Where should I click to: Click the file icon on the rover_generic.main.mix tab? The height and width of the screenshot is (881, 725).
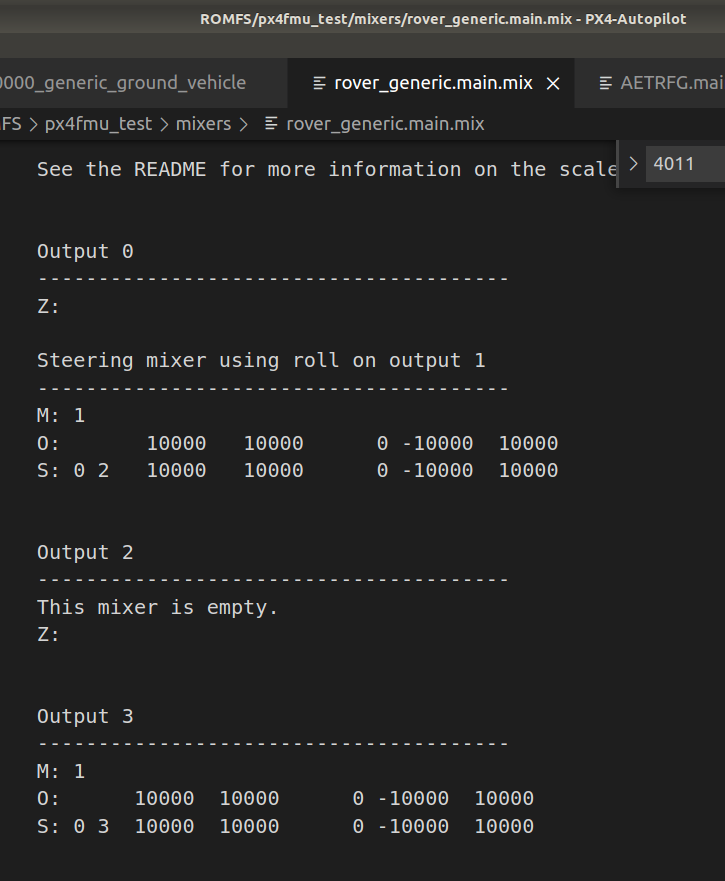click(319, 84)
